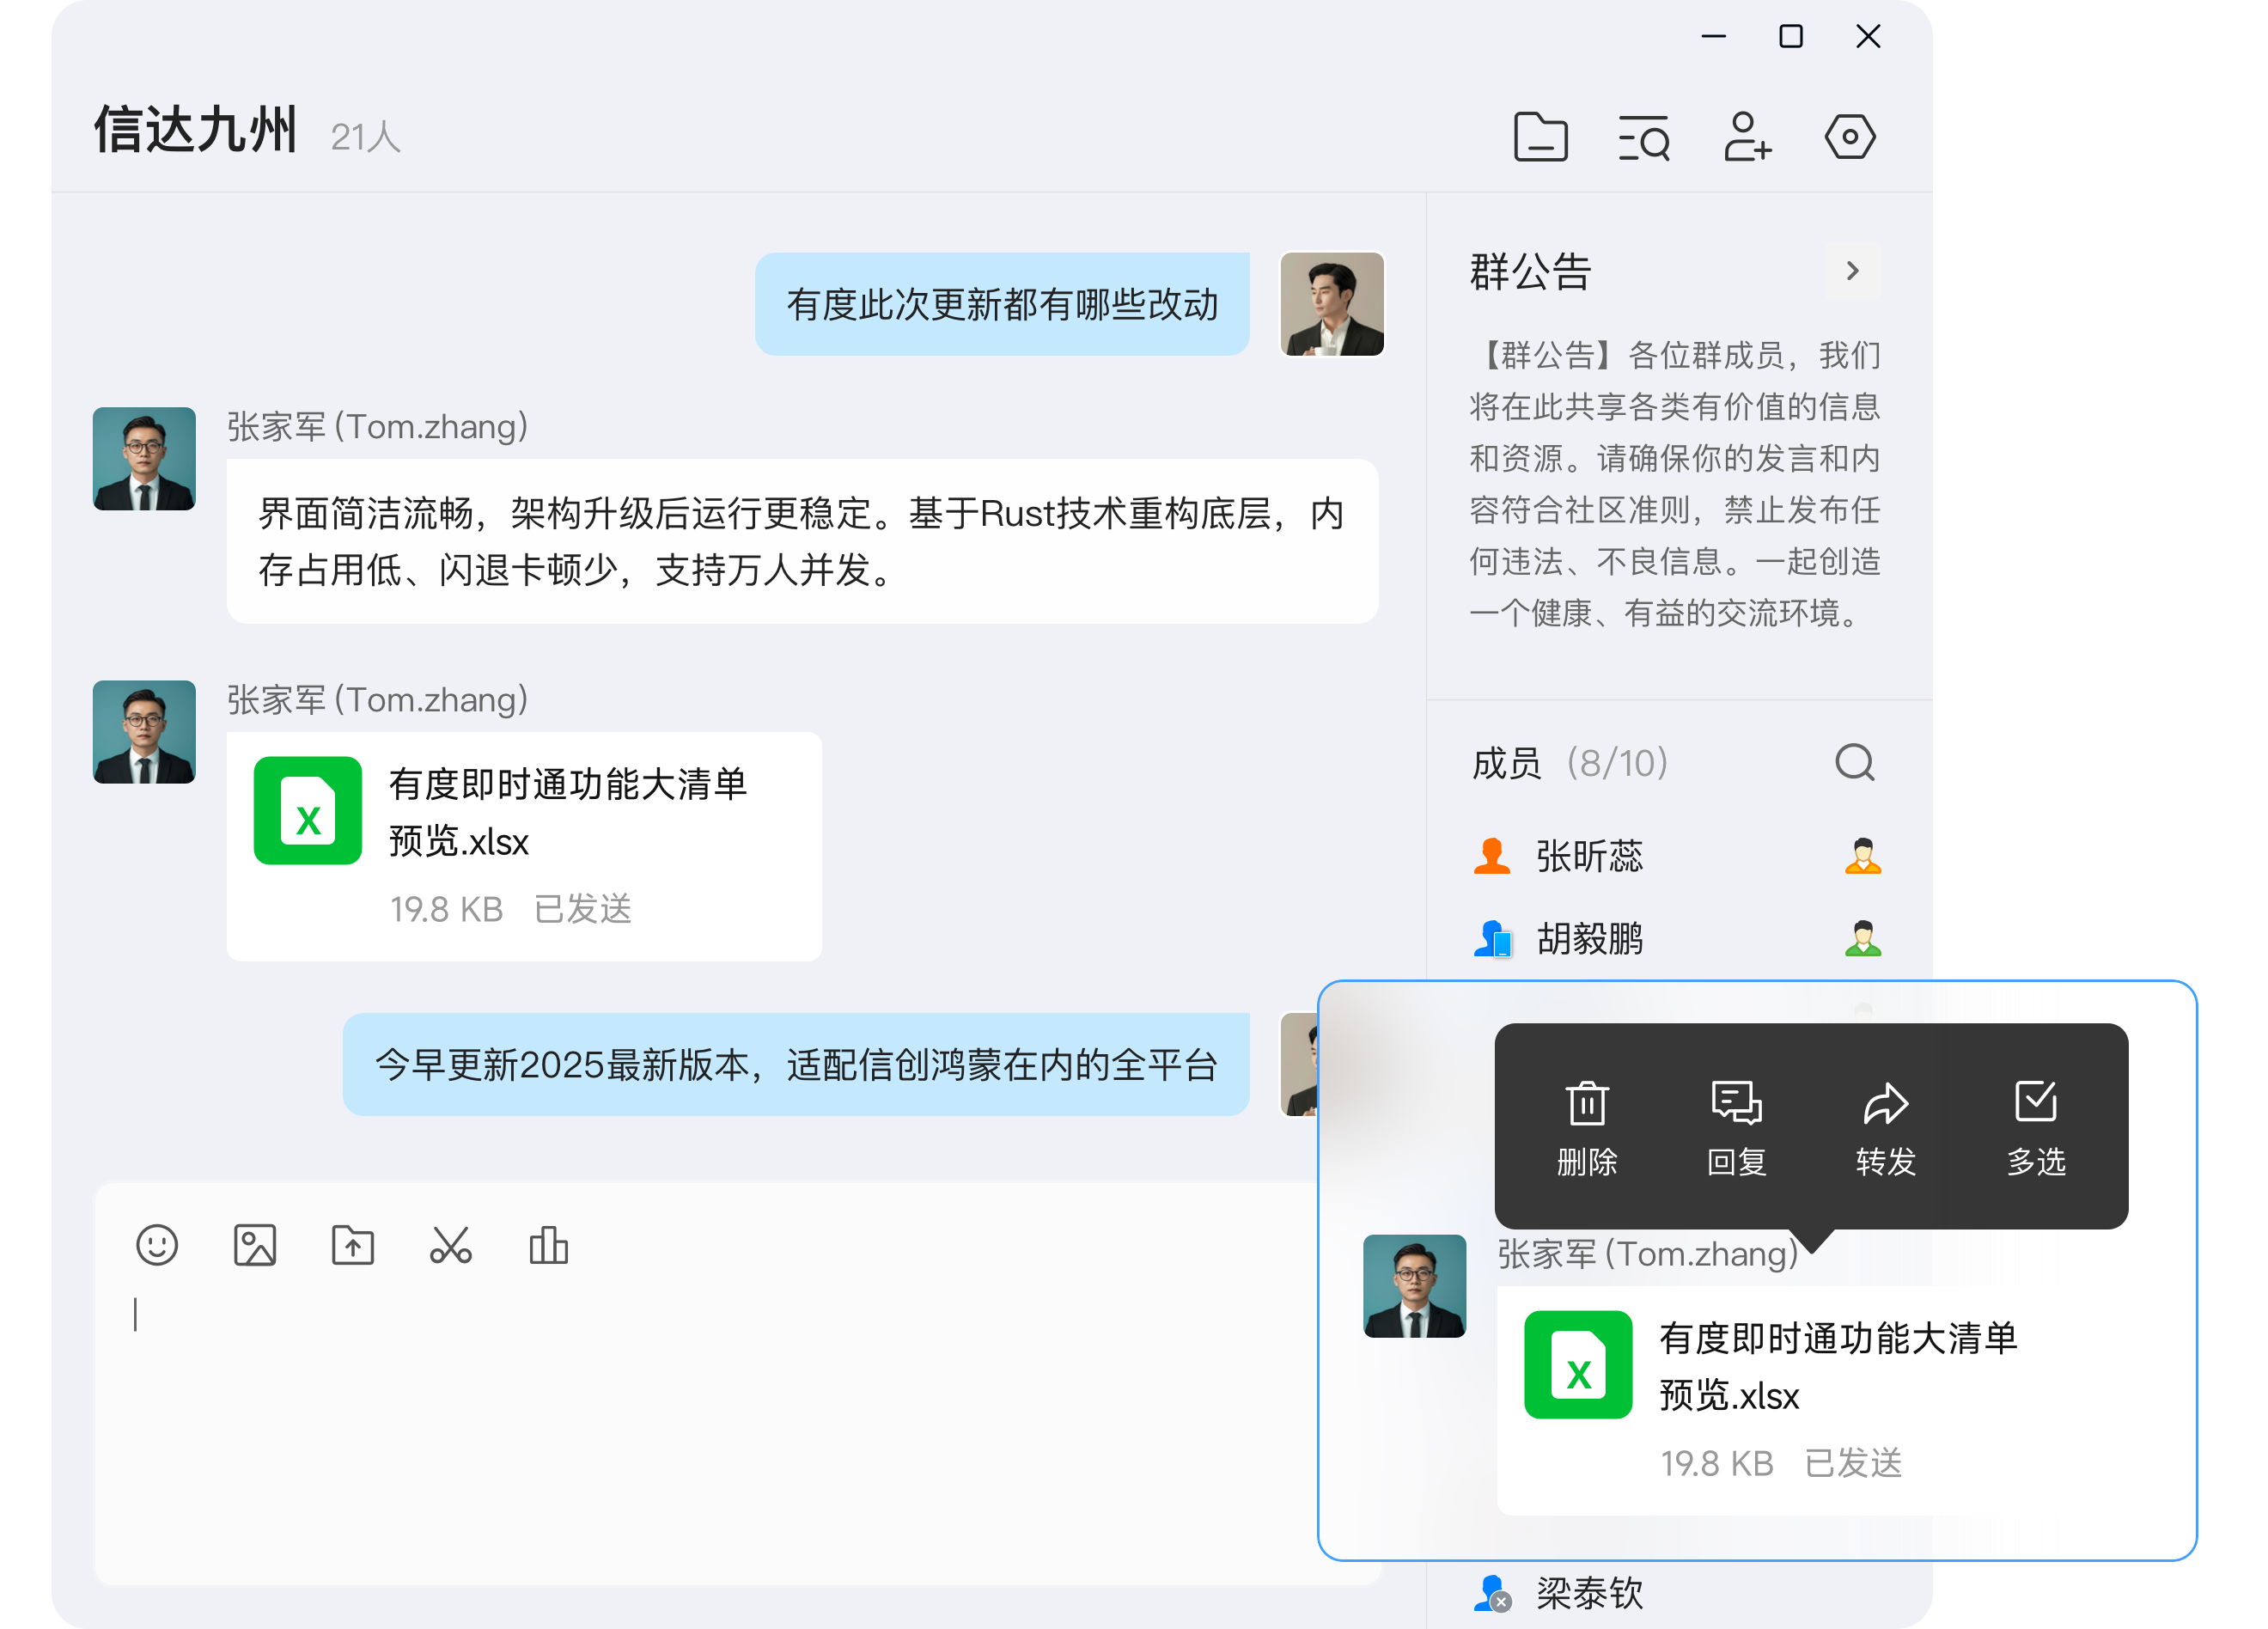
Task: Click the 21人 member count
Action: tap(365, 137)
